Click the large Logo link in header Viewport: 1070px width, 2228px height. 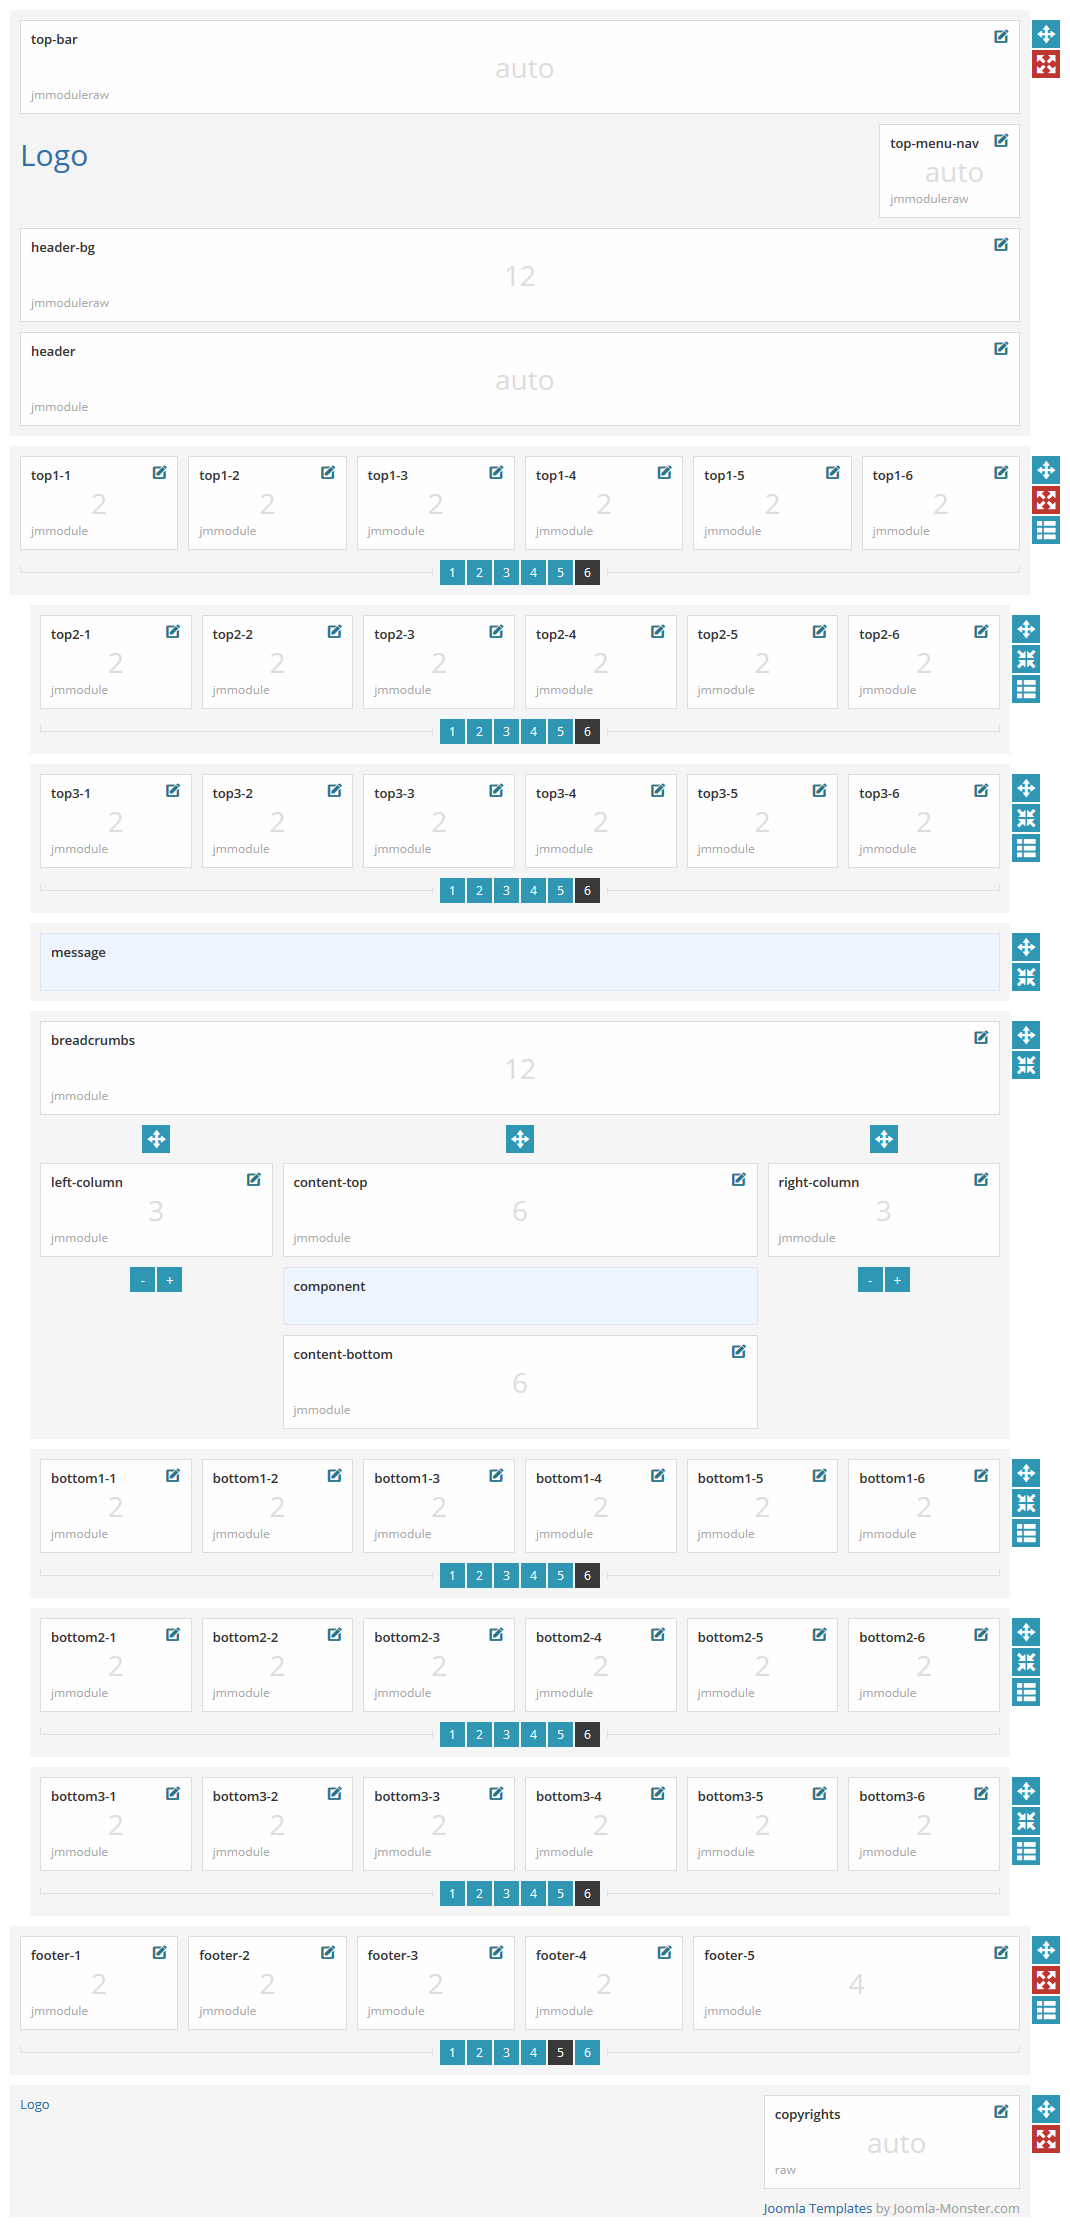[54, 156]
